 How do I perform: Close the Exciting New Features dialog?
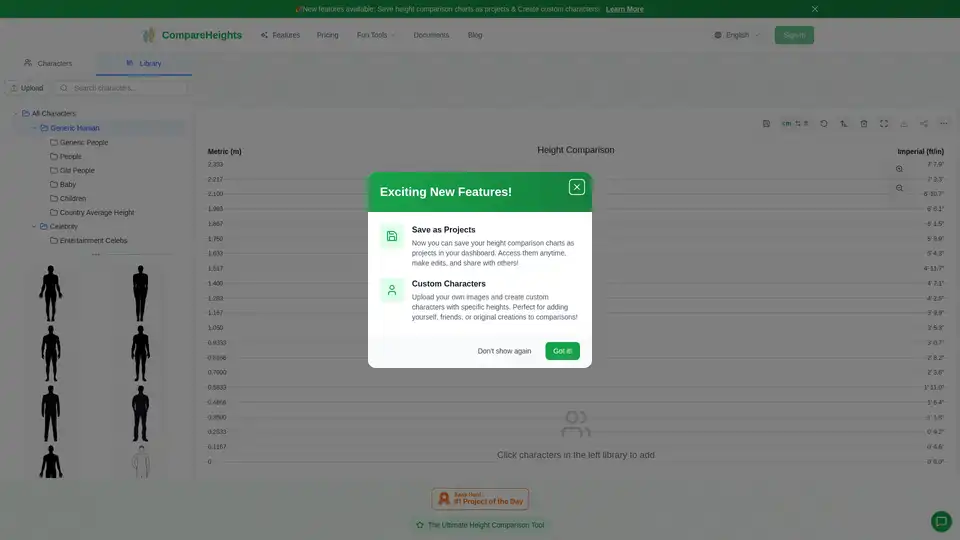(x=576, y=187)
